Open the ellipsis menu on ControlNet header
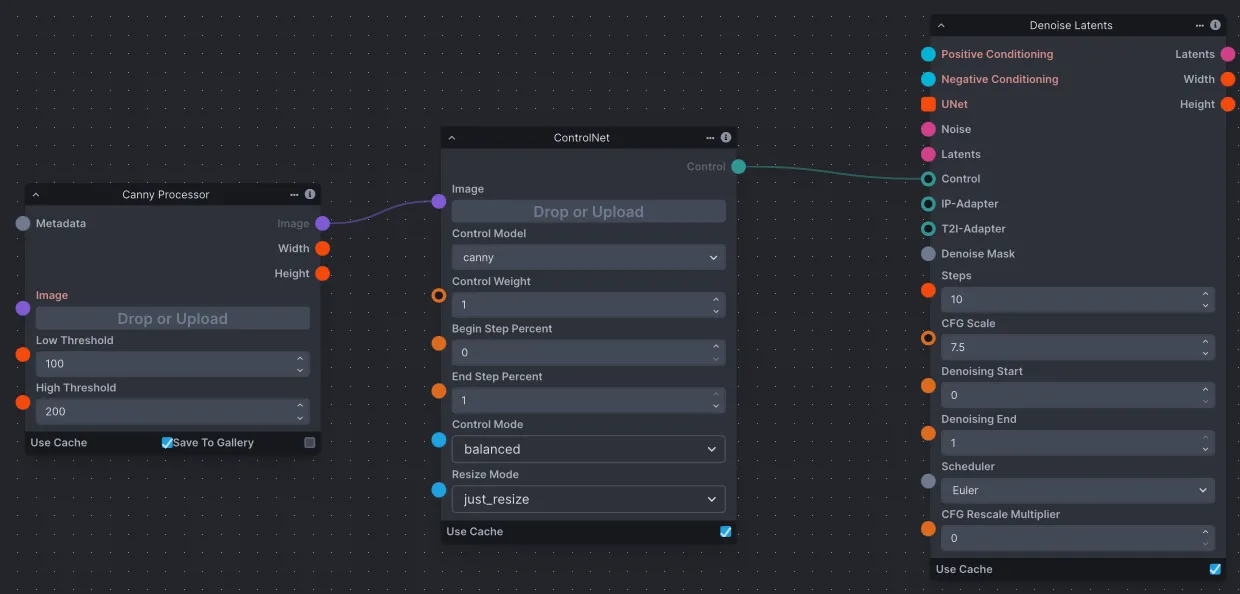Image resolution: width=1240 pixels, height=594 pixels. (710, 137)
